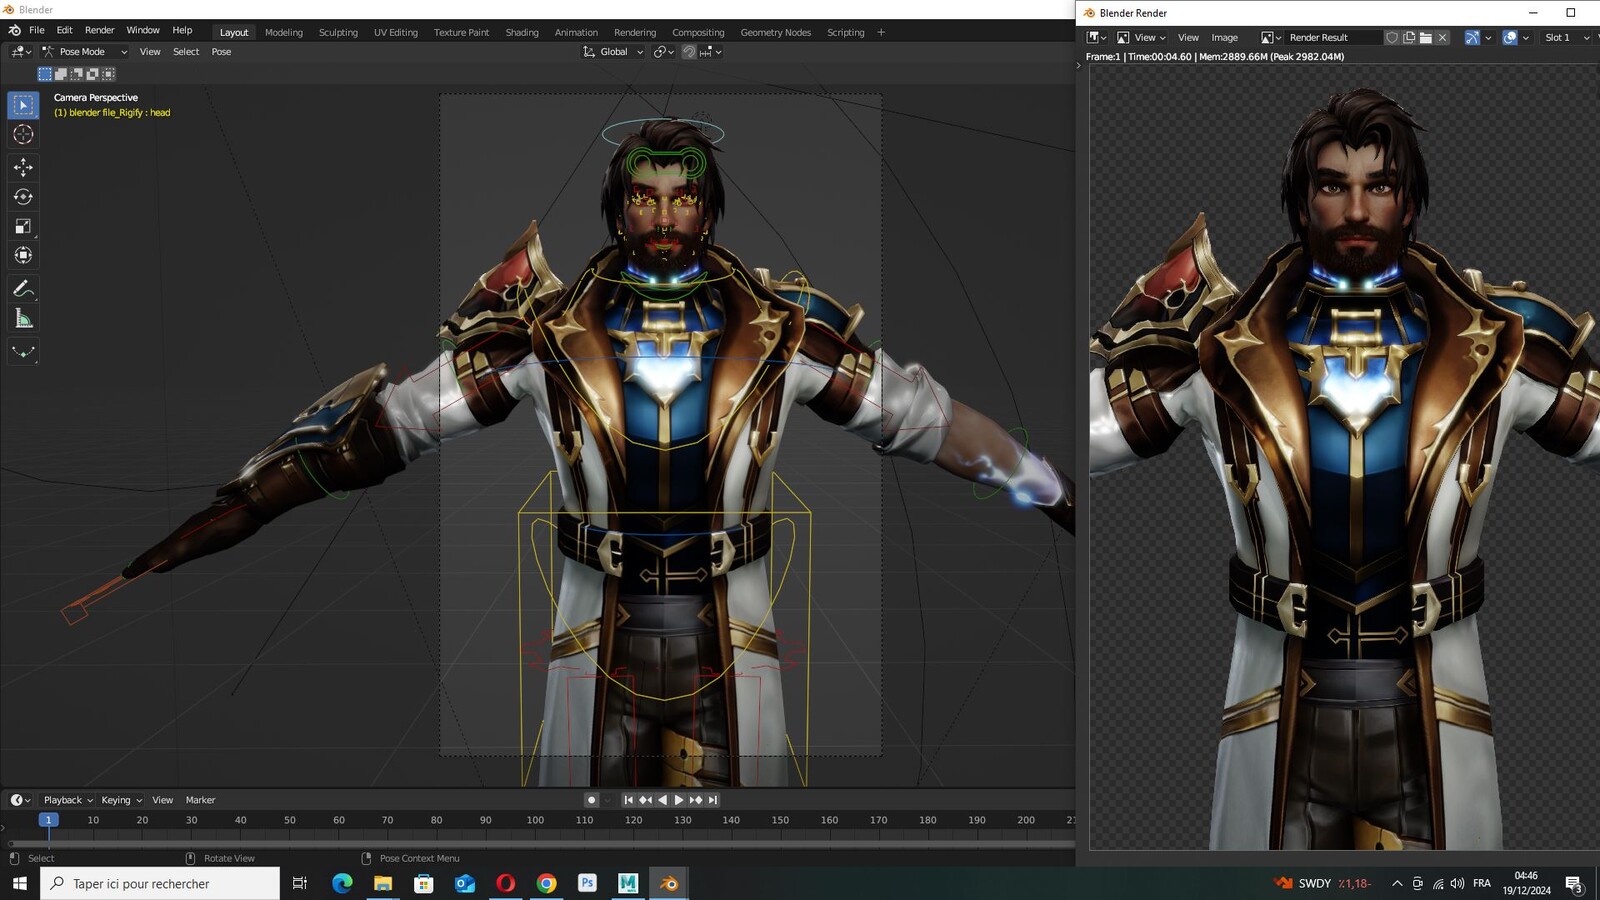Open timeline editor type dropdown

(20, 800)
